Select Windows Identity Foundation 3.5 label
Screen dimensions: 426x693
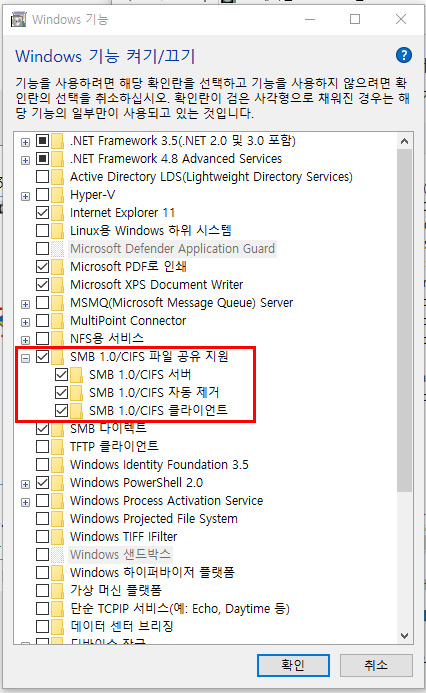[x=159, y=465]
